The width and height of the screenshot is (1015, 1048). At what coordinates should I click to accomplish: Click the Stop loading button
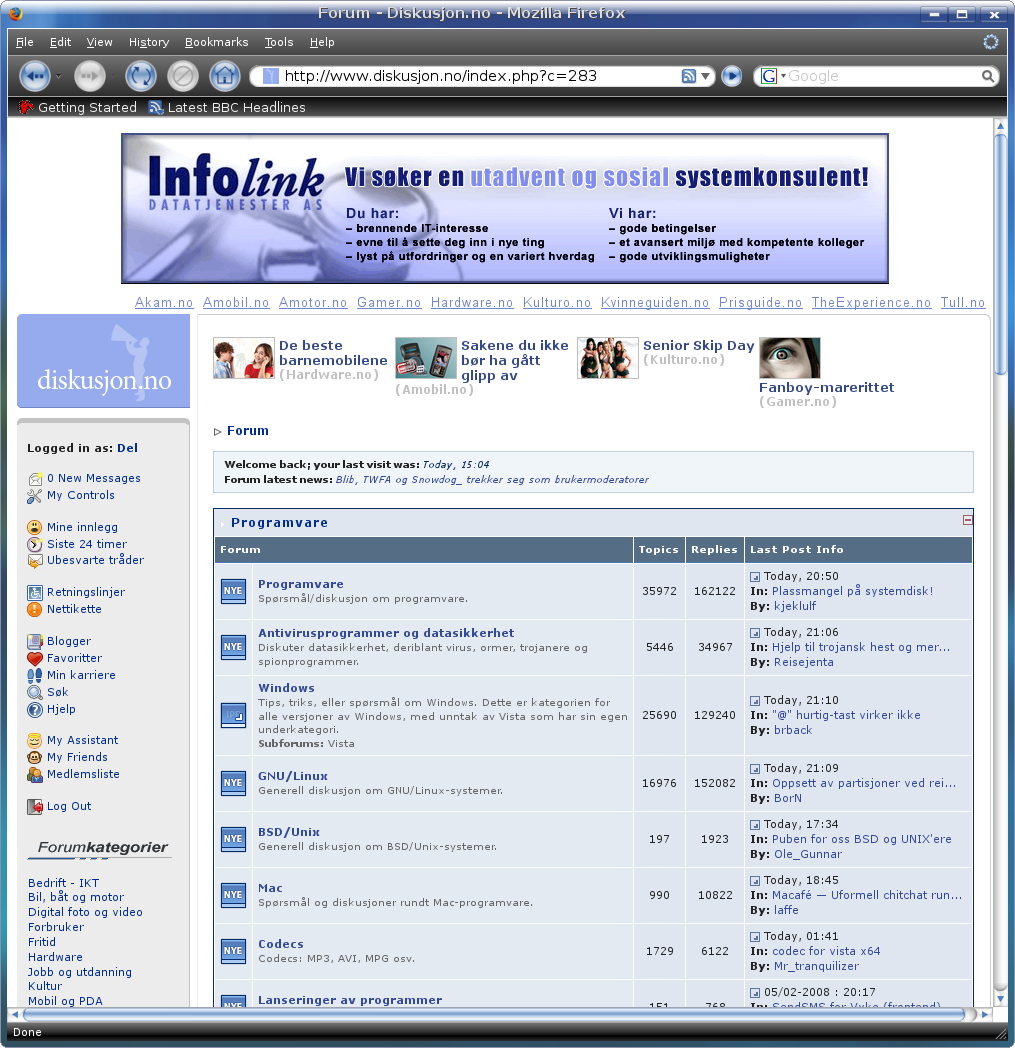(182, 76)
